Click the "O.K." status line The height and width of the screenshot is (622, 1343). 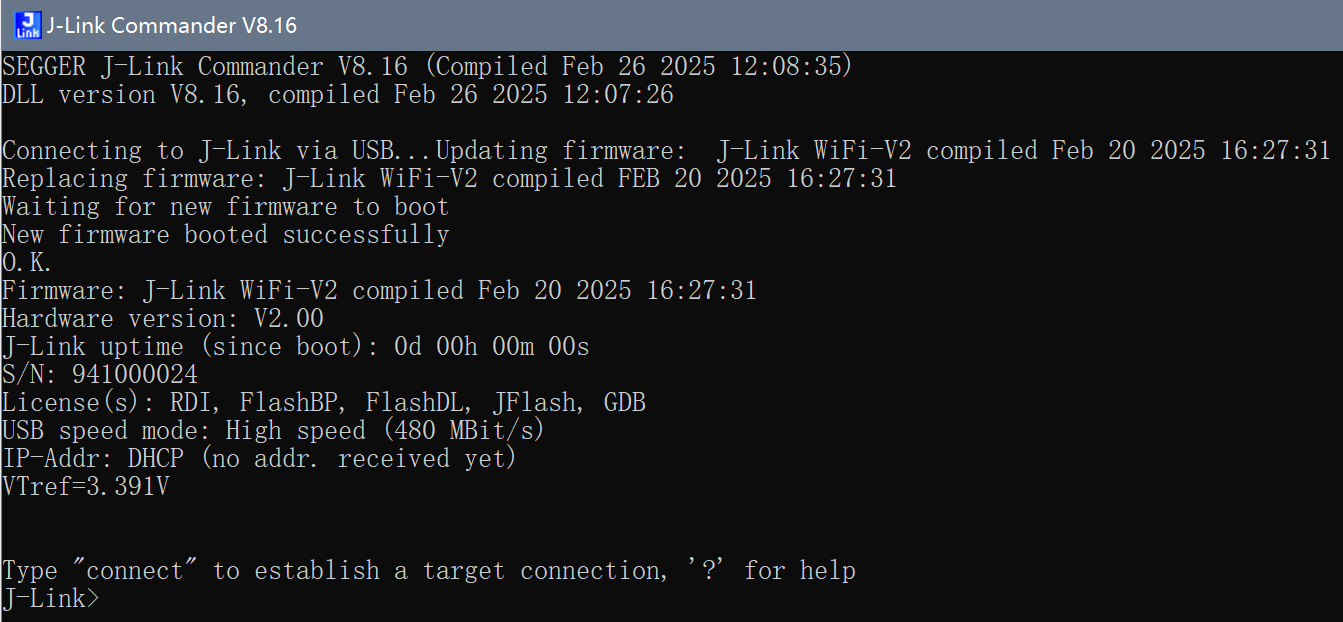pyautogui.click(x=27, y=263)
